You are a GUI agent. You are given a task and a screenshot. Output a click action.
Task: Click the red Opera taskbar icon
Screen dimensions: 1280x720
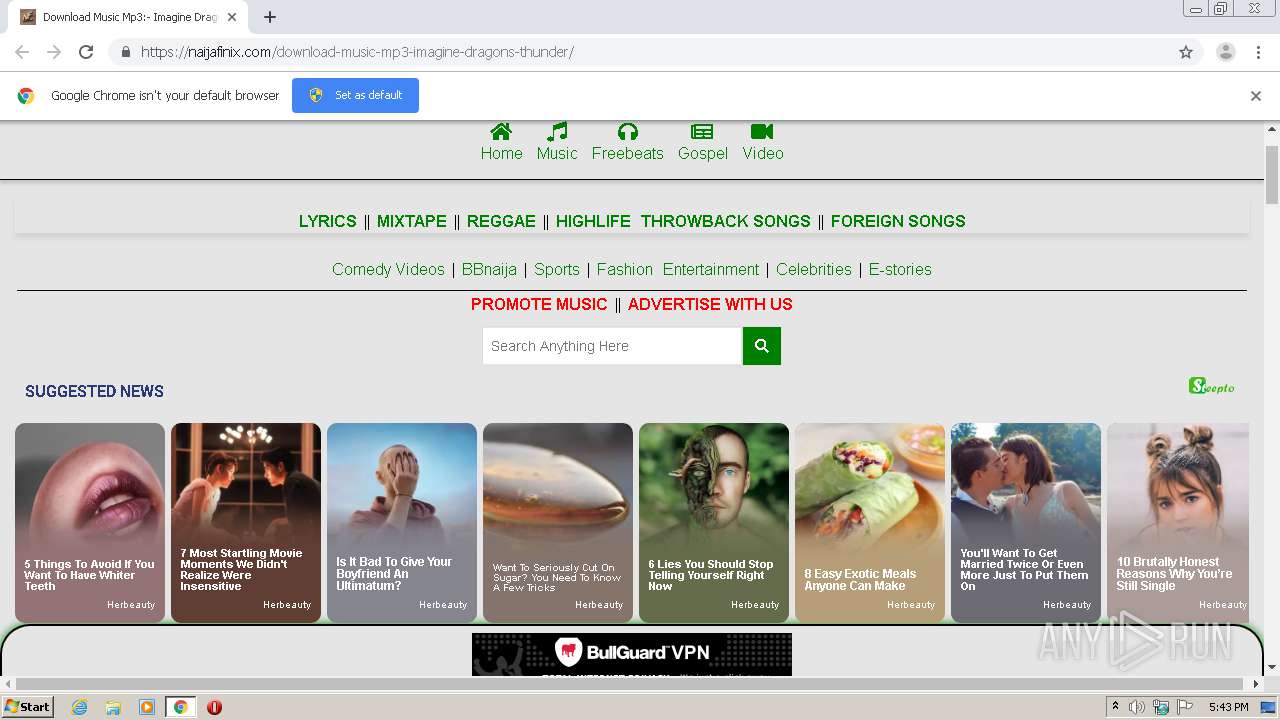click(214, 707)
